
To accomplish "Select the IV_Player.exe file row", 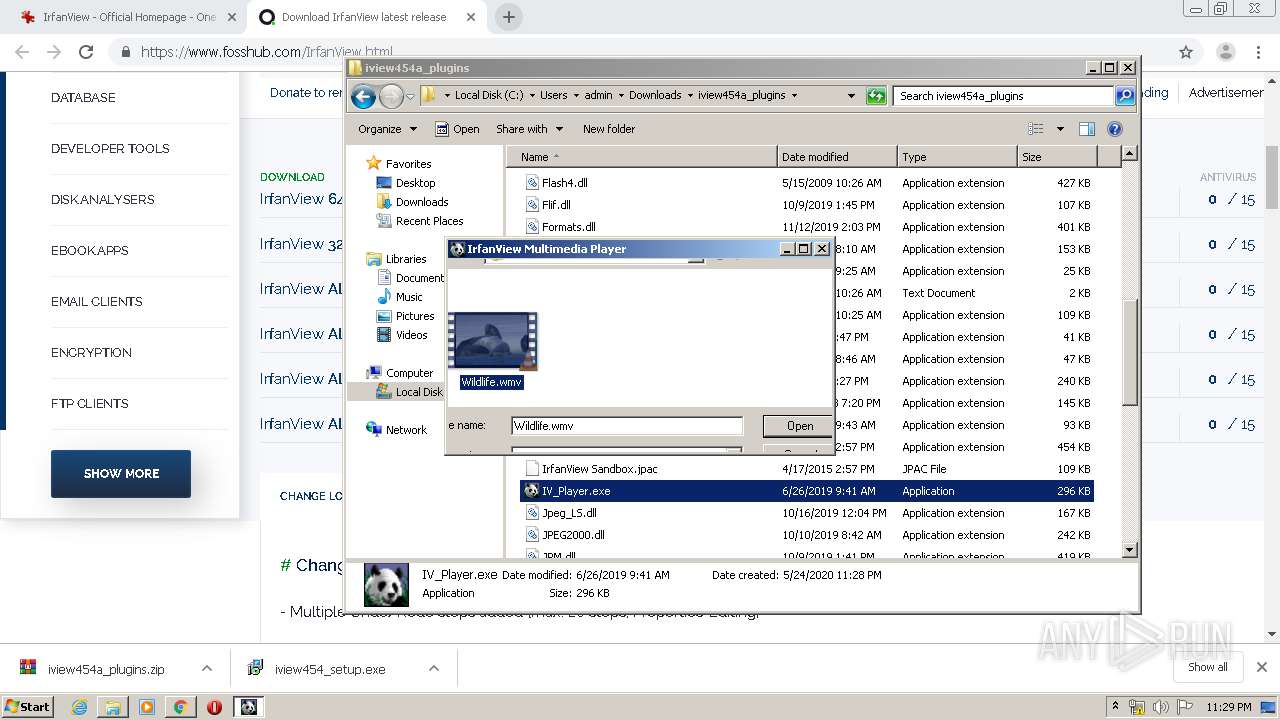I will (x=808, y=491).
